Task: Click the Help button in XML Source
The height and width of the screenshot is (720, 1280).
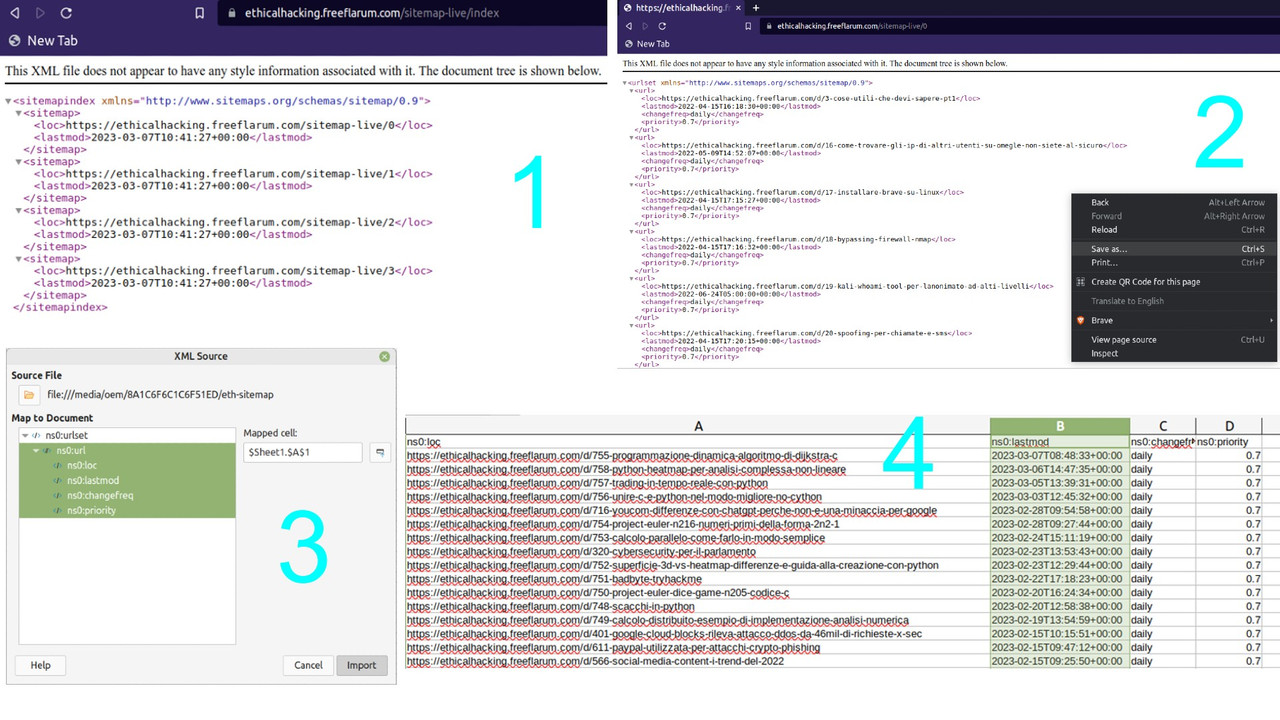Action: click(x=40, y=665)
